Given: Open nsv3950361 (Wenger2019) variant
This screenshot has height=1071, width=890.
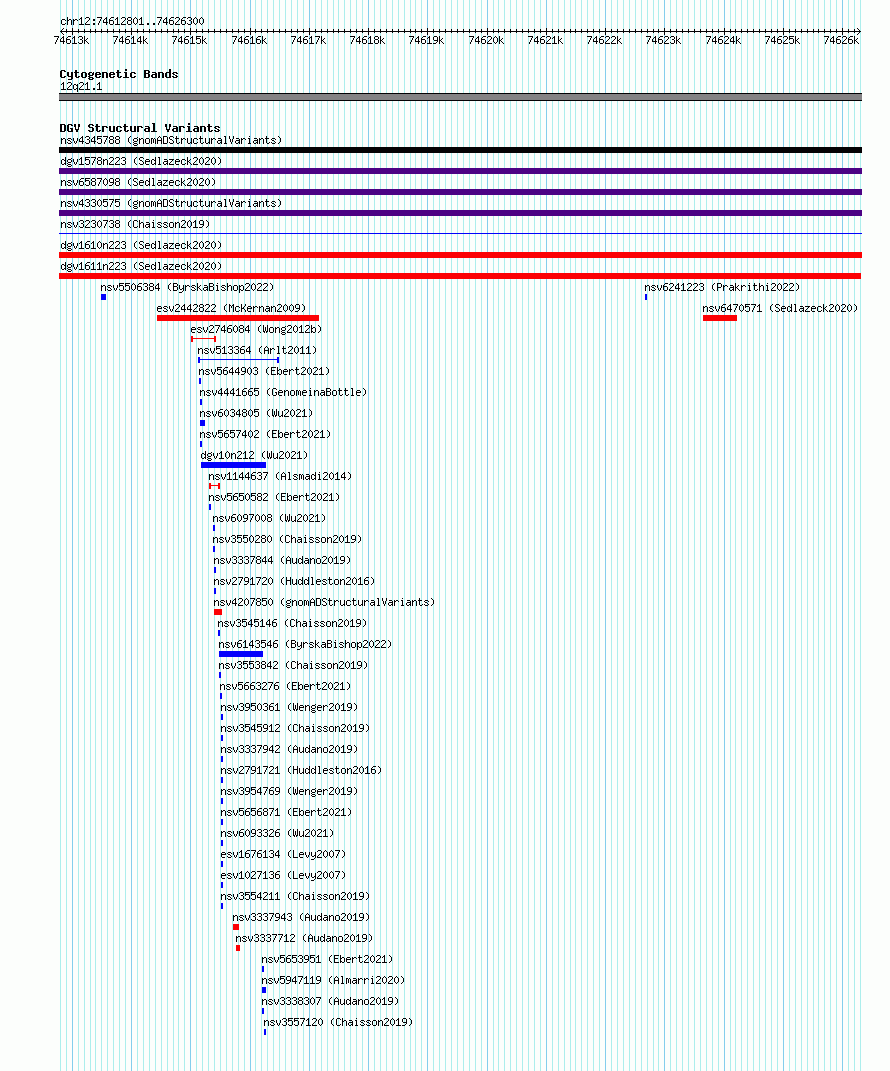Looking at the screenshot, I should pyautogui.click(x=290, y=708).
